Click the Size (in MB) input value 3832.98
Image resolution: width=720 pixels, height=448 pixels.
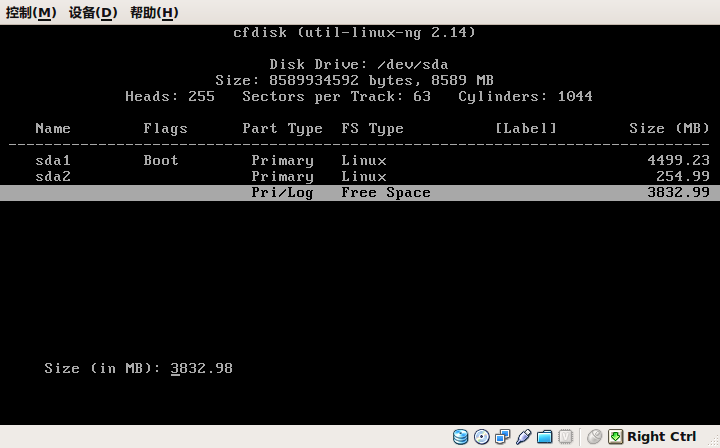pyautogui.click(x=202, y=368)
